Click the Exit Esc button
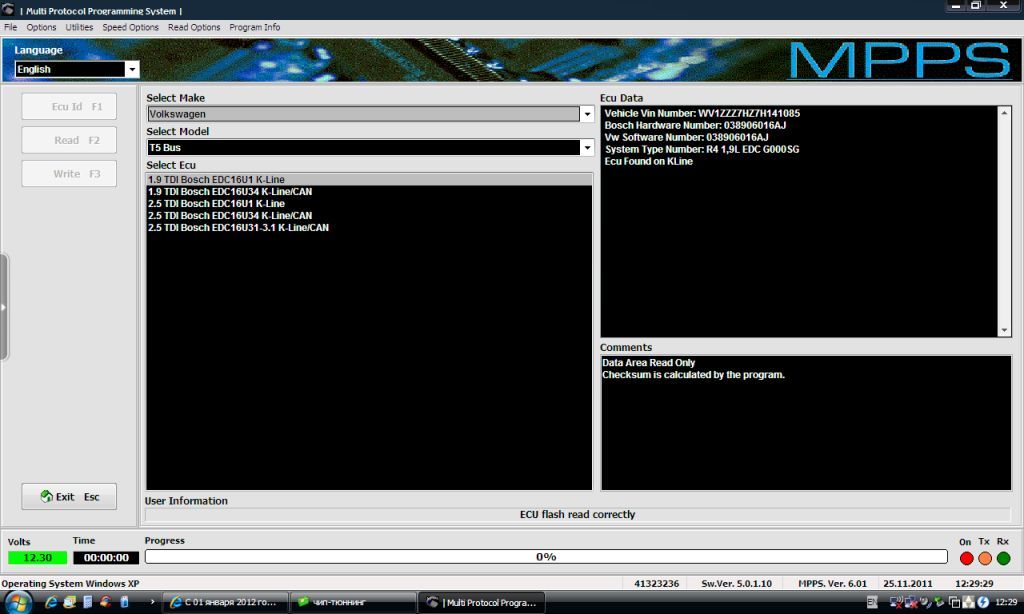 click(69, 496)
